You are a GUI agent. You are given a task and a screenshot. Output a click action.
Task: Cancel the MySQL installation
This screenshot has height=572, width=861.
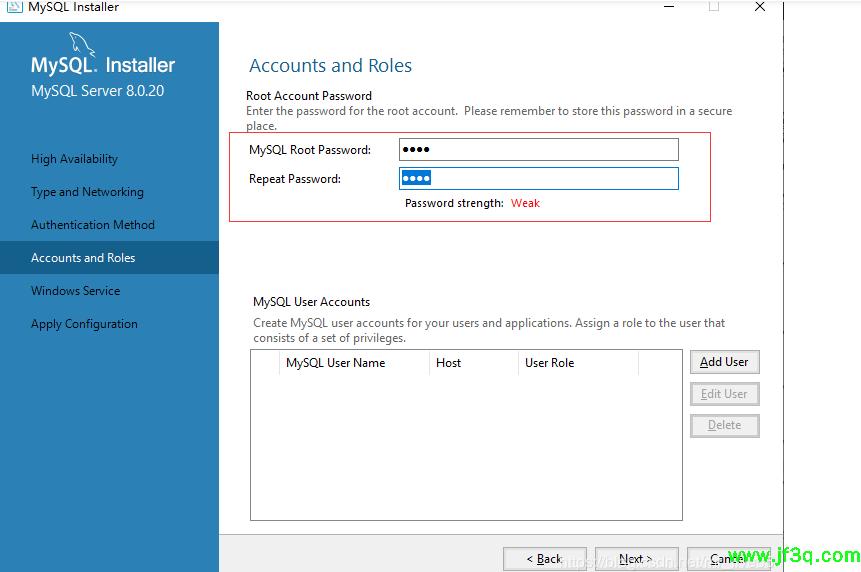pyautogui.click(x=727, y=559)
